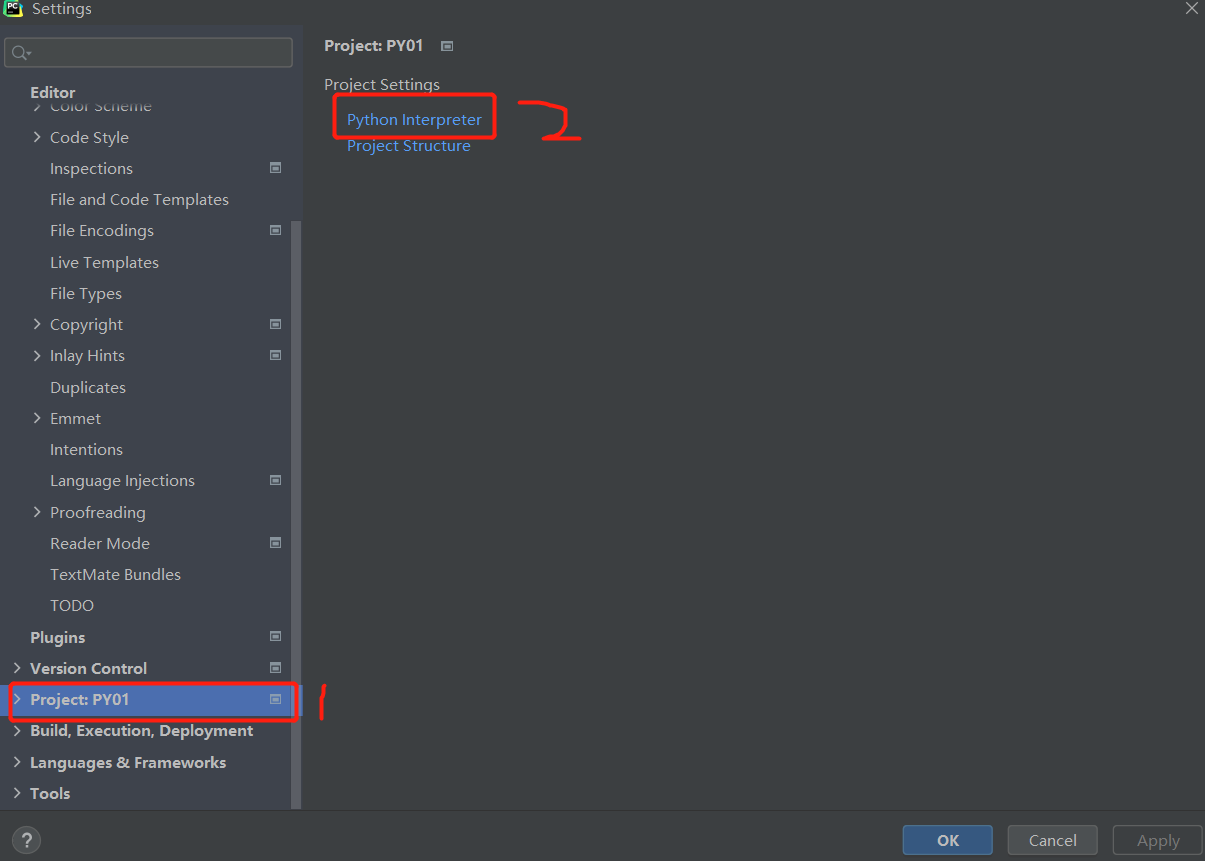Image resolution: width=1205 pixels, height=861 pixels.
Task: Select Tools in the settings tree
Action: coord(50,793)
